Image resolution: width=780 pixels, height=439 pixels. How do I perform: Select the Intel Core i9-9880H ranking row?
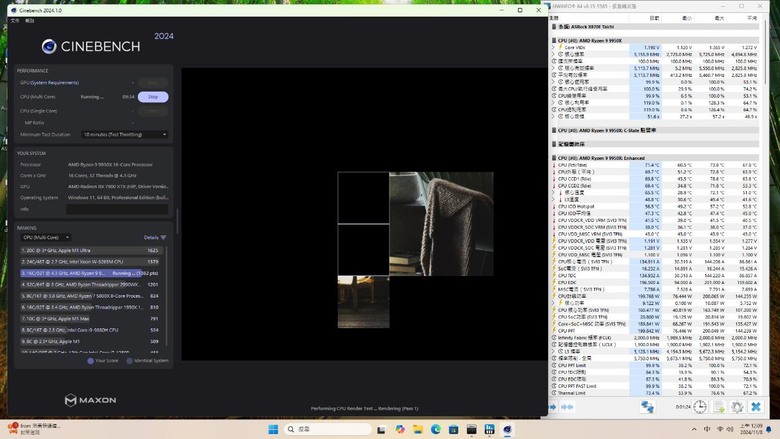[x=90, y=330]
